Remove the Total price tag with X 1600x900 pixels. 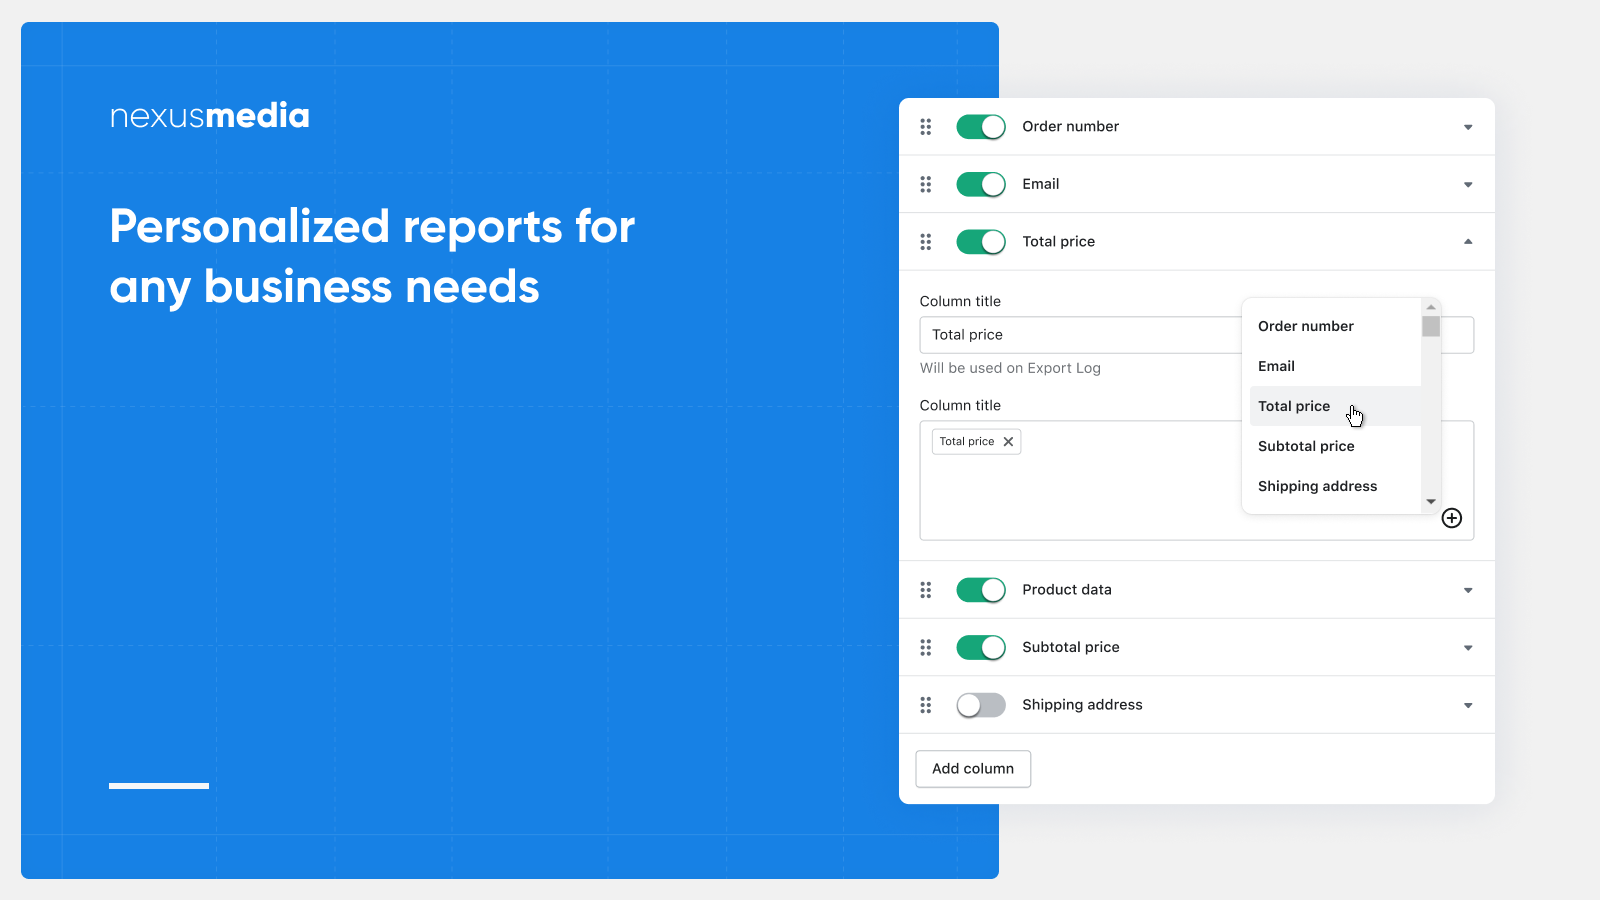(x=1008, y=442)
